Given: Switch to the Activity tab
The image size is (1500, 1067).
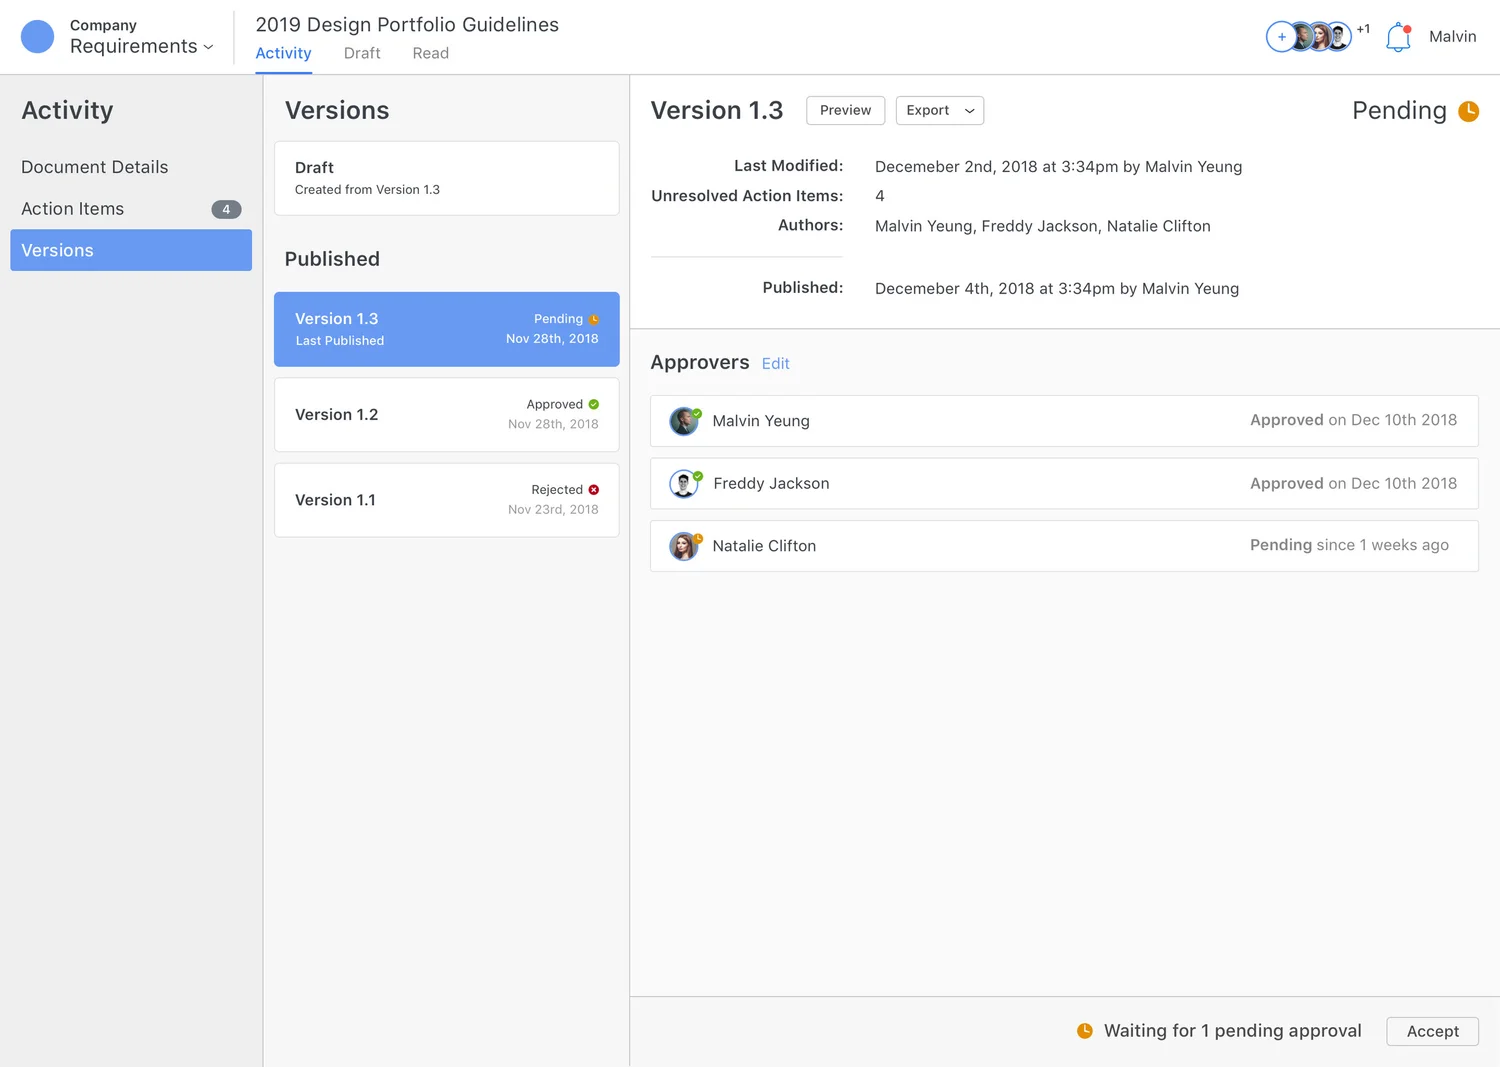Looking at the screenshot, I should click(x=283, y=54).
